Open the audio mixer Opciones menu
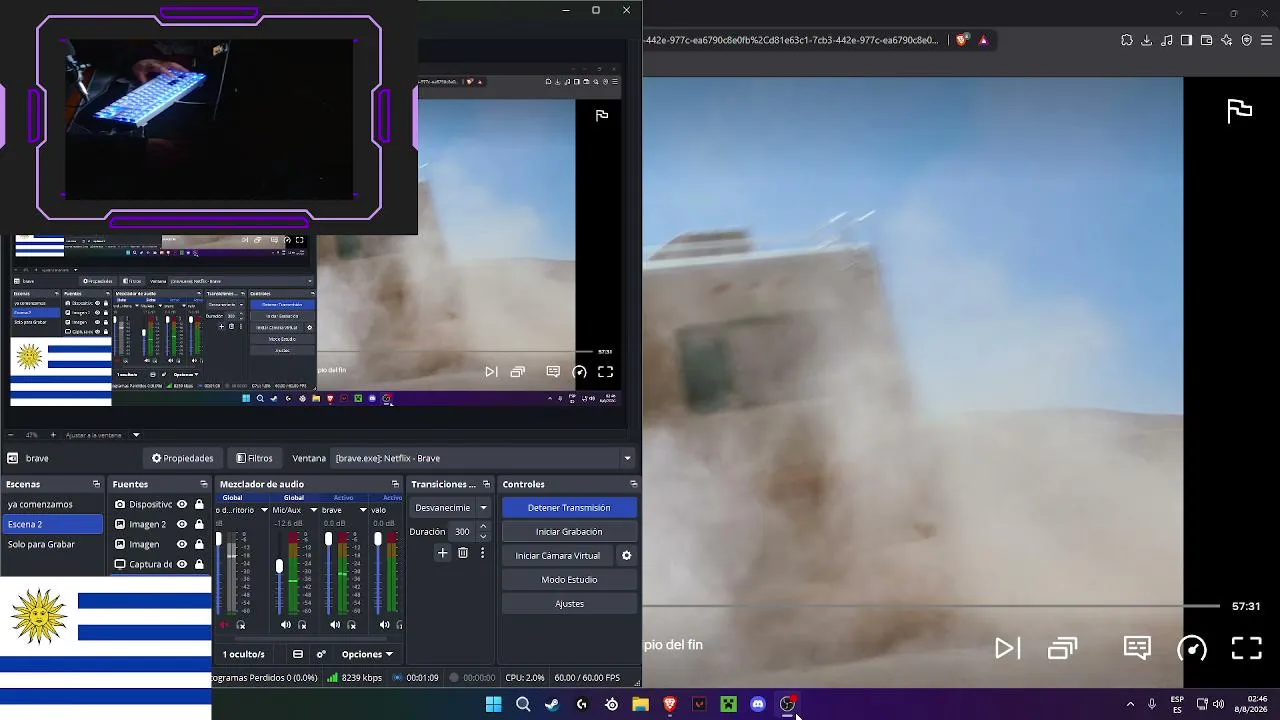 click(367, 654)
